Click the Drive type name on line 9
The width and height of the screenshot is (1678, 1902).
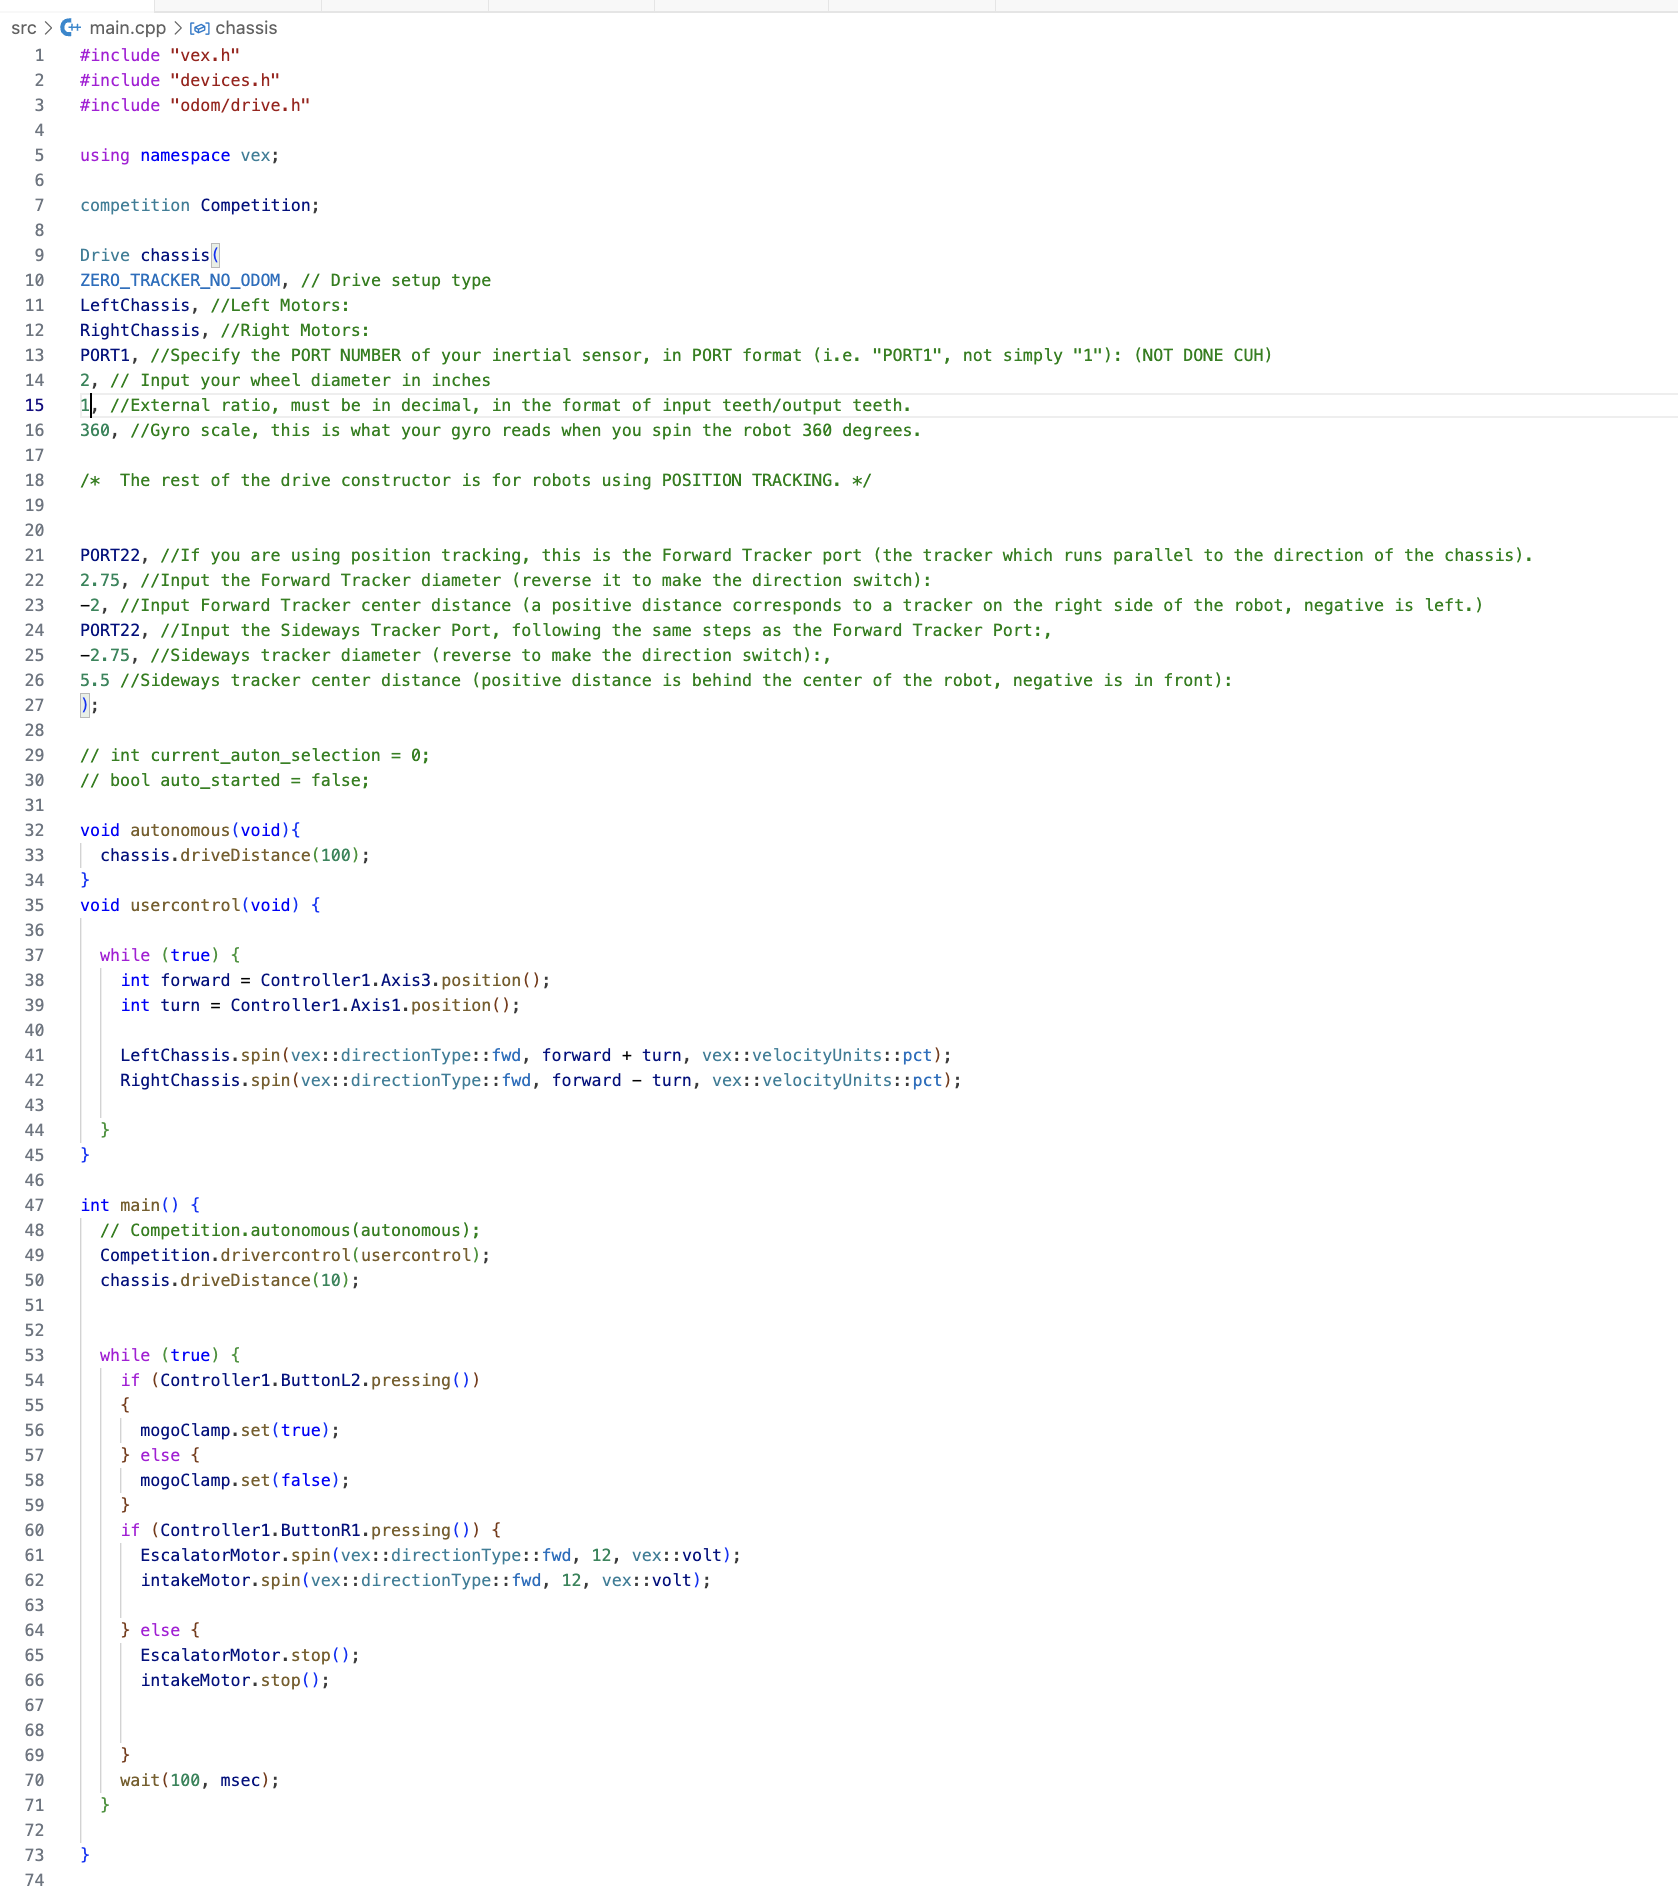(x=105, y=255)
